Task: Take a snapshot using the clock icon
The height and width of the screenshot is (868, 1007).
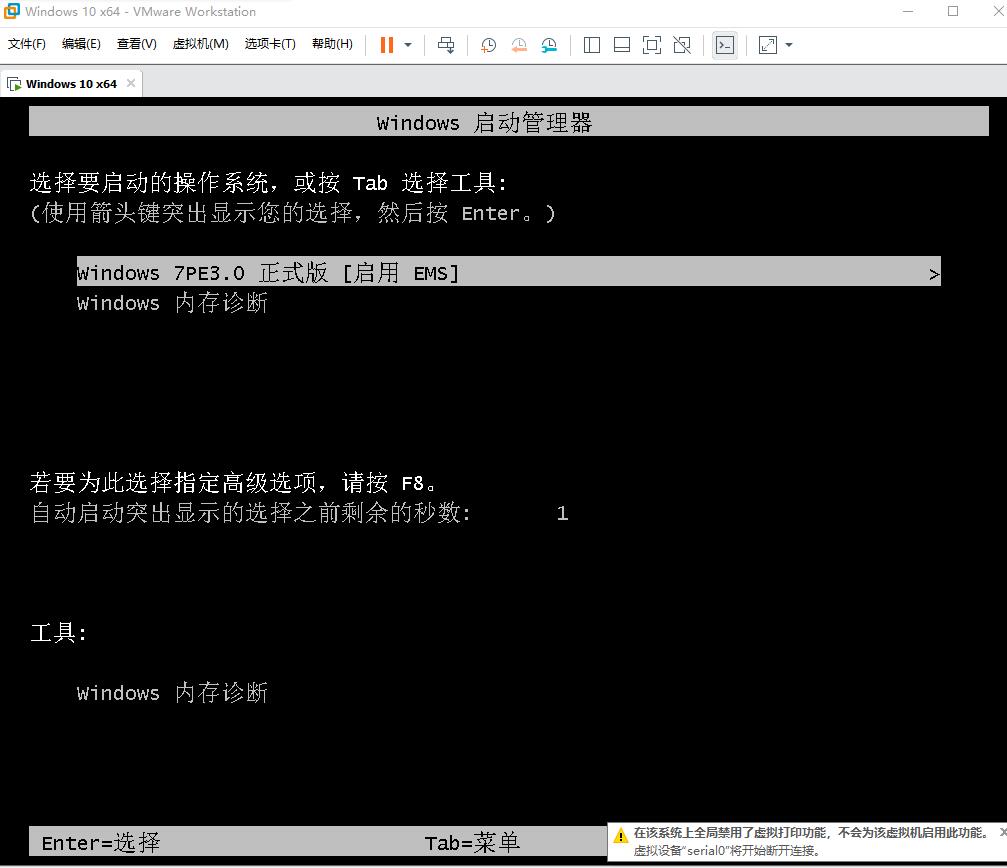Action: [x=488, y=45]
